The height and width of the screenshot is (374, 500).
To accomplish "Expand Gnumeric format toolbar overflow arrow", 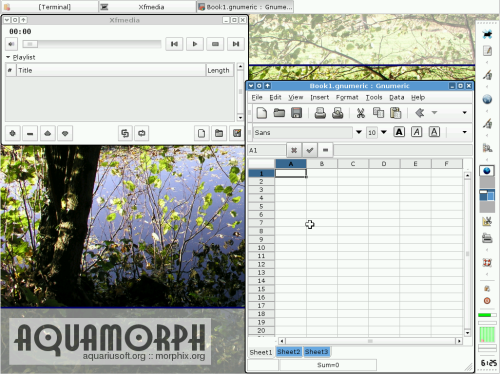I will (464, 132).
